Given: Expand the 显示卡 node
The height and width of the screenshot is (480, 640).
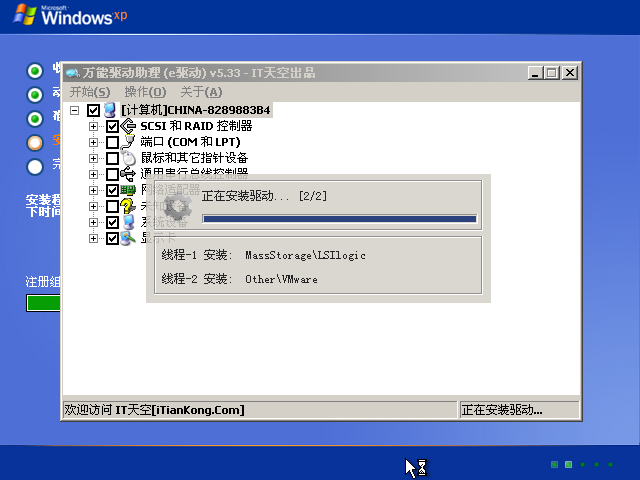Looking at the screenshot, I should (93, 238).
